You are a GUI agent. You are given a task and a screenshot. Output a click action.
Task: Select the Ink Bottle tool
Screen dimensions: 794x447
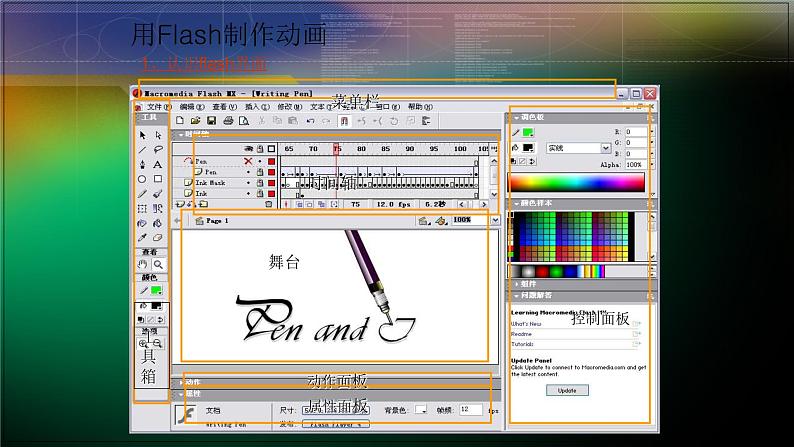click(142, 223)
